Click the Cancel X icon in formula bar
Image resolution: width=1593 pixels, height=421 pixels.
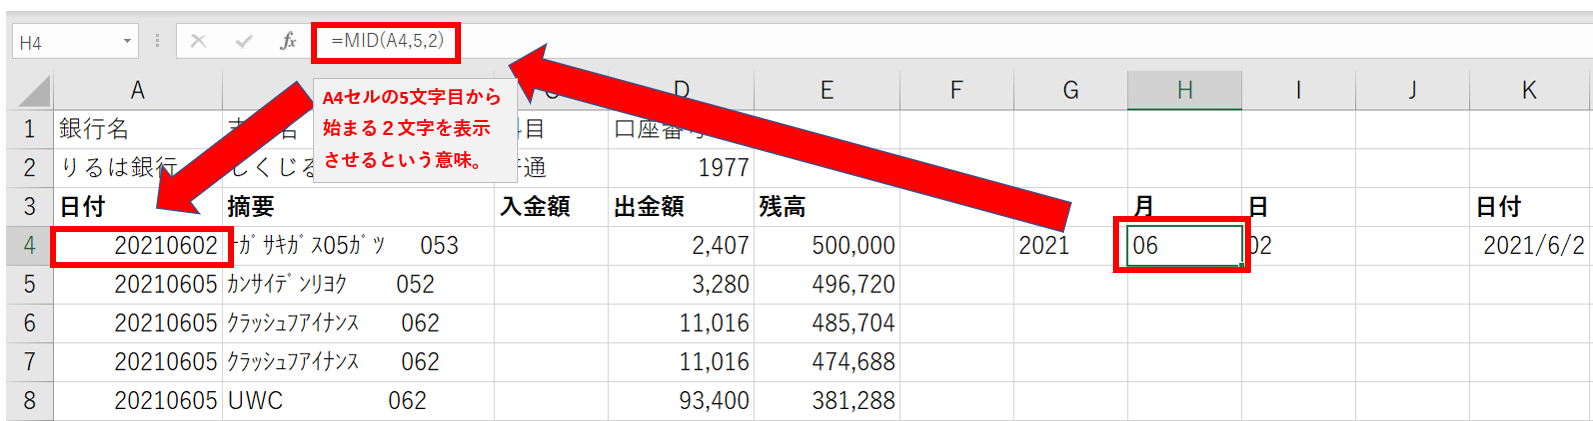click(198, 41)
